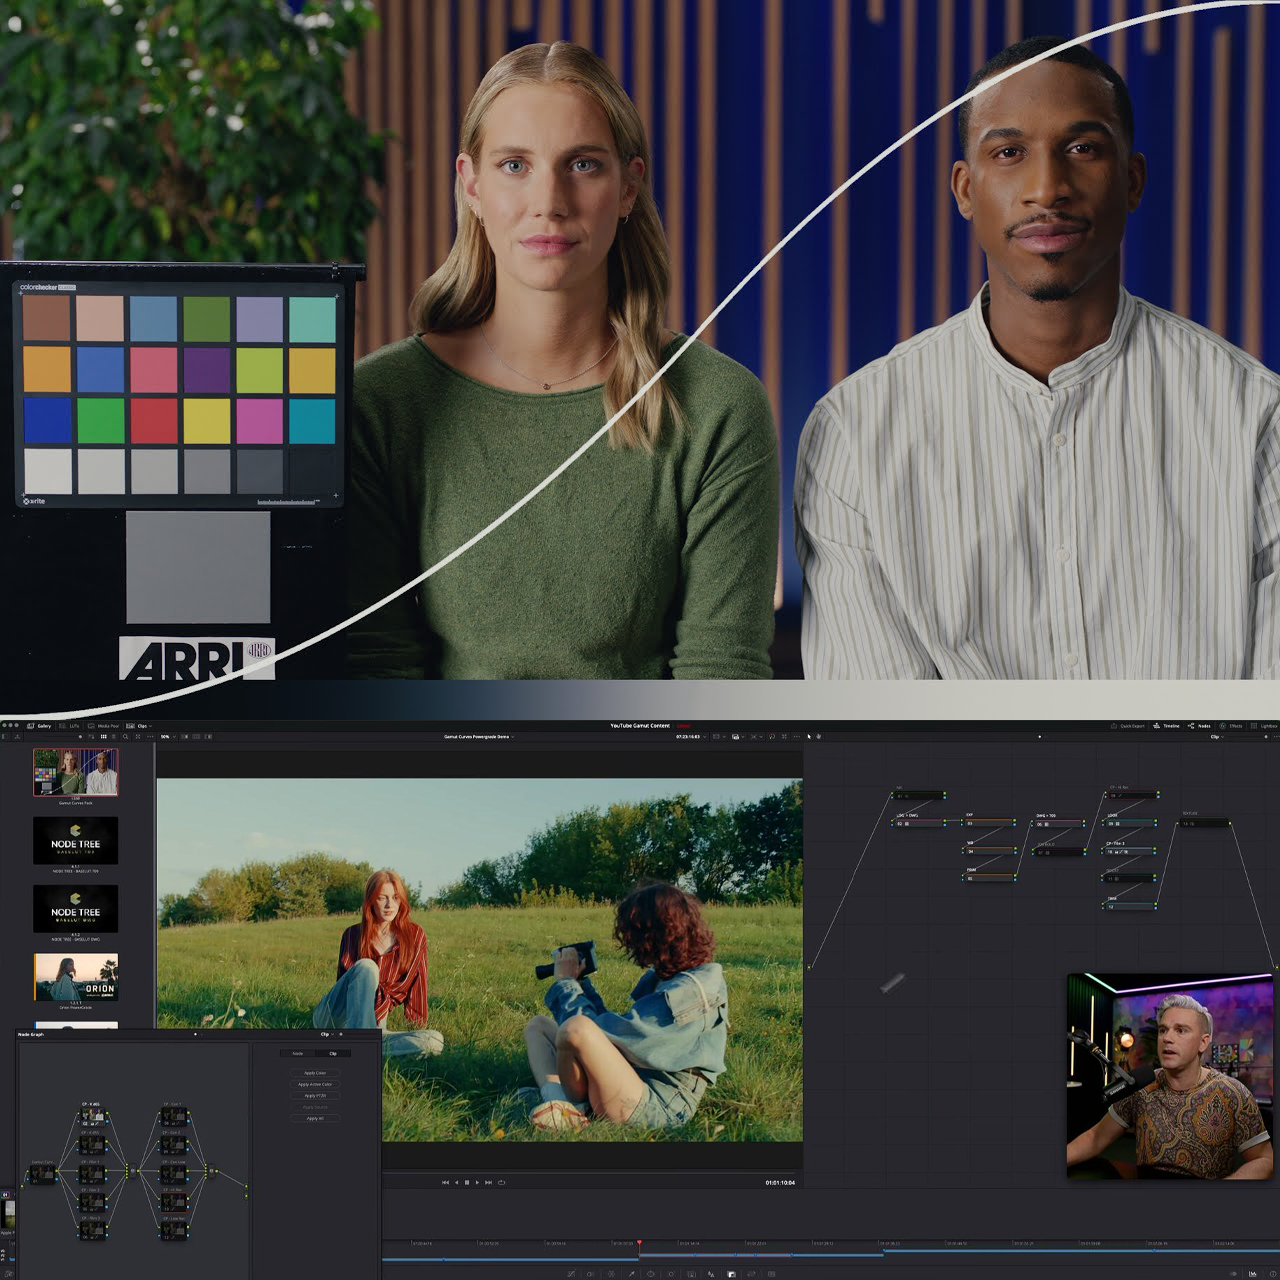Expand the viewer zoom 50% dropdown

[x=168, y=737]
